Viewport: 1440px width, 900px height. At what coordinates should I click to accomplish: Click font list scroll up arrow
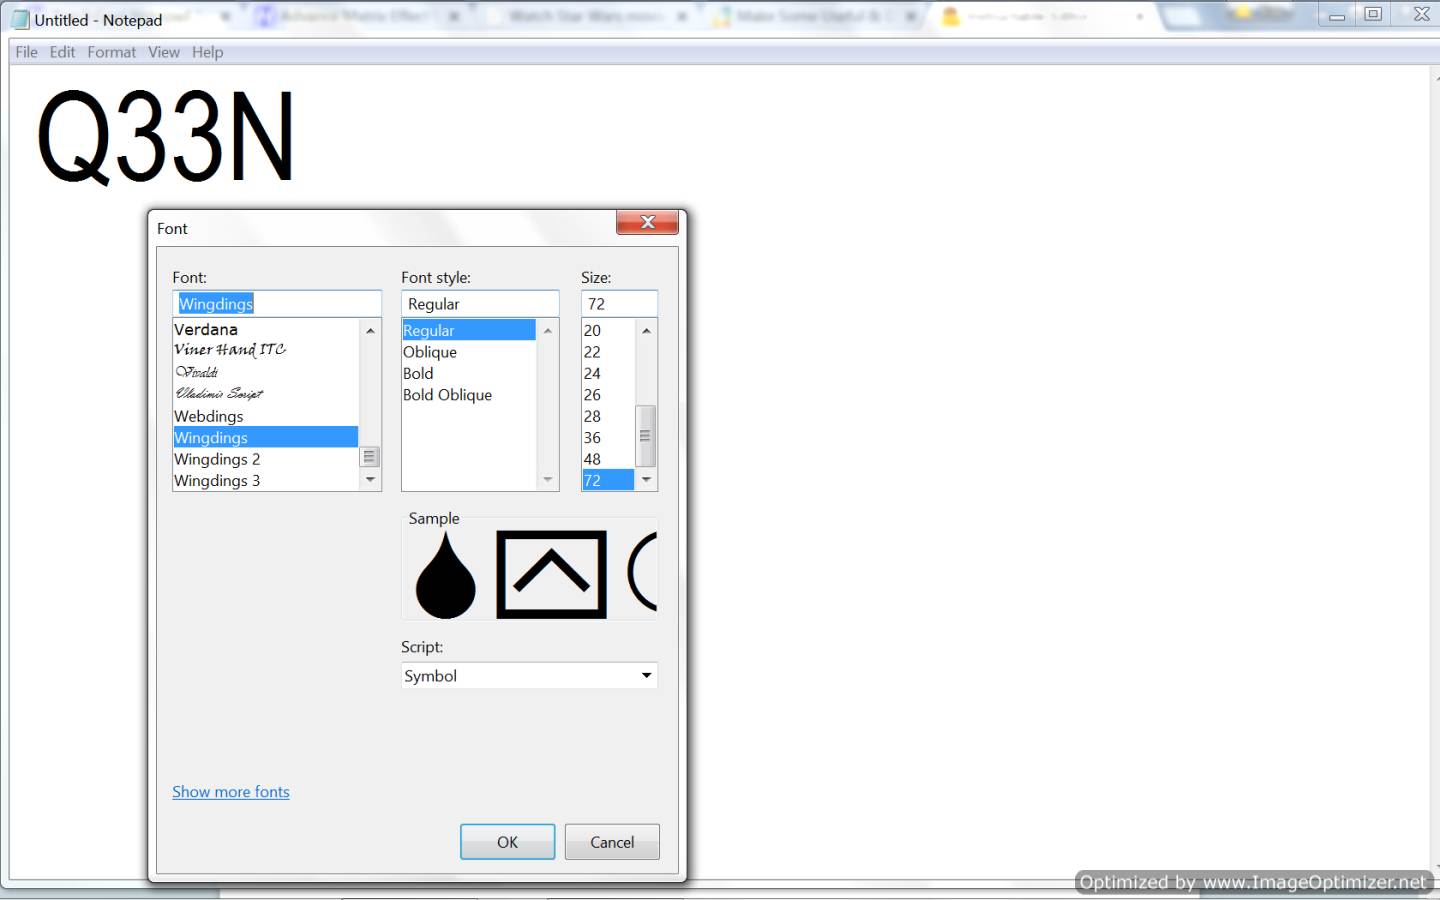click(370, 330)
